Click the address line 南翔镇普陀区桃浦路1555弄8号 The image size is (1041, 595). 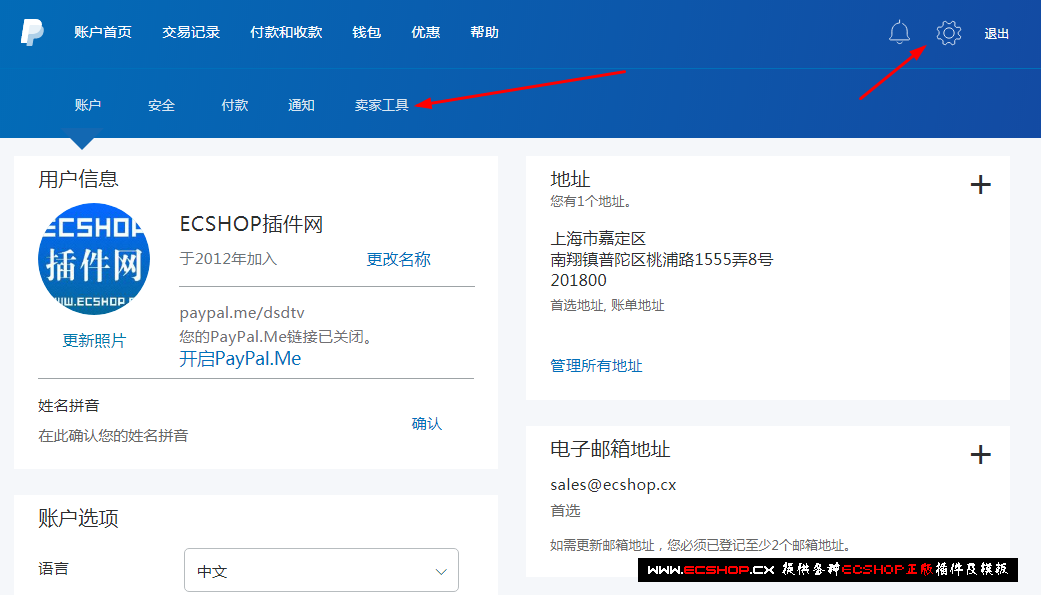(x=661, y=260)
